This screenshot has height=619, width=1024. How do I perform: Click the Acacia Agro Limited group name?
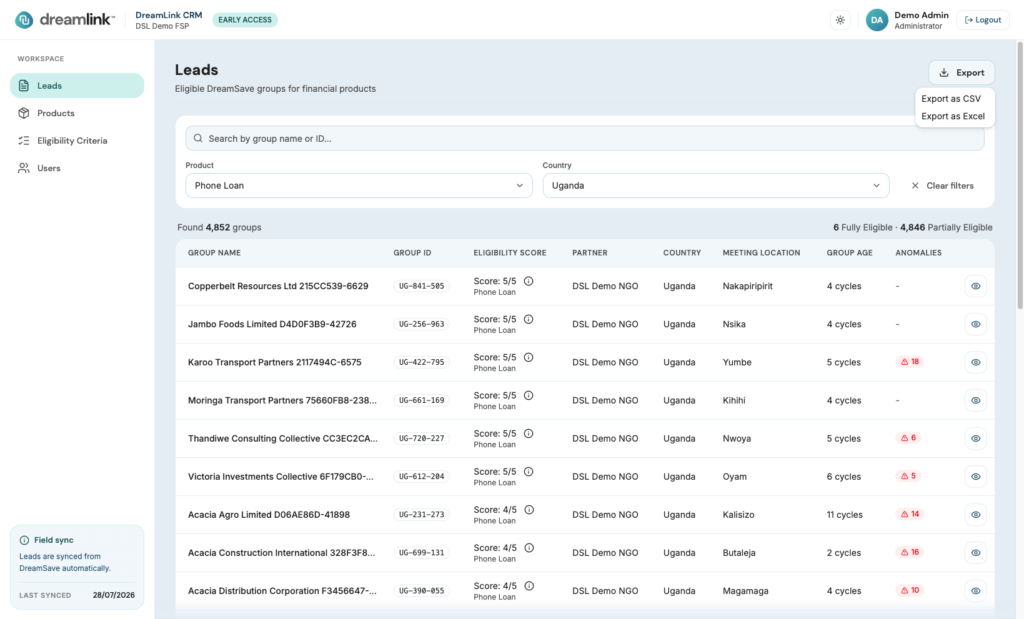[x=269, y=515]
